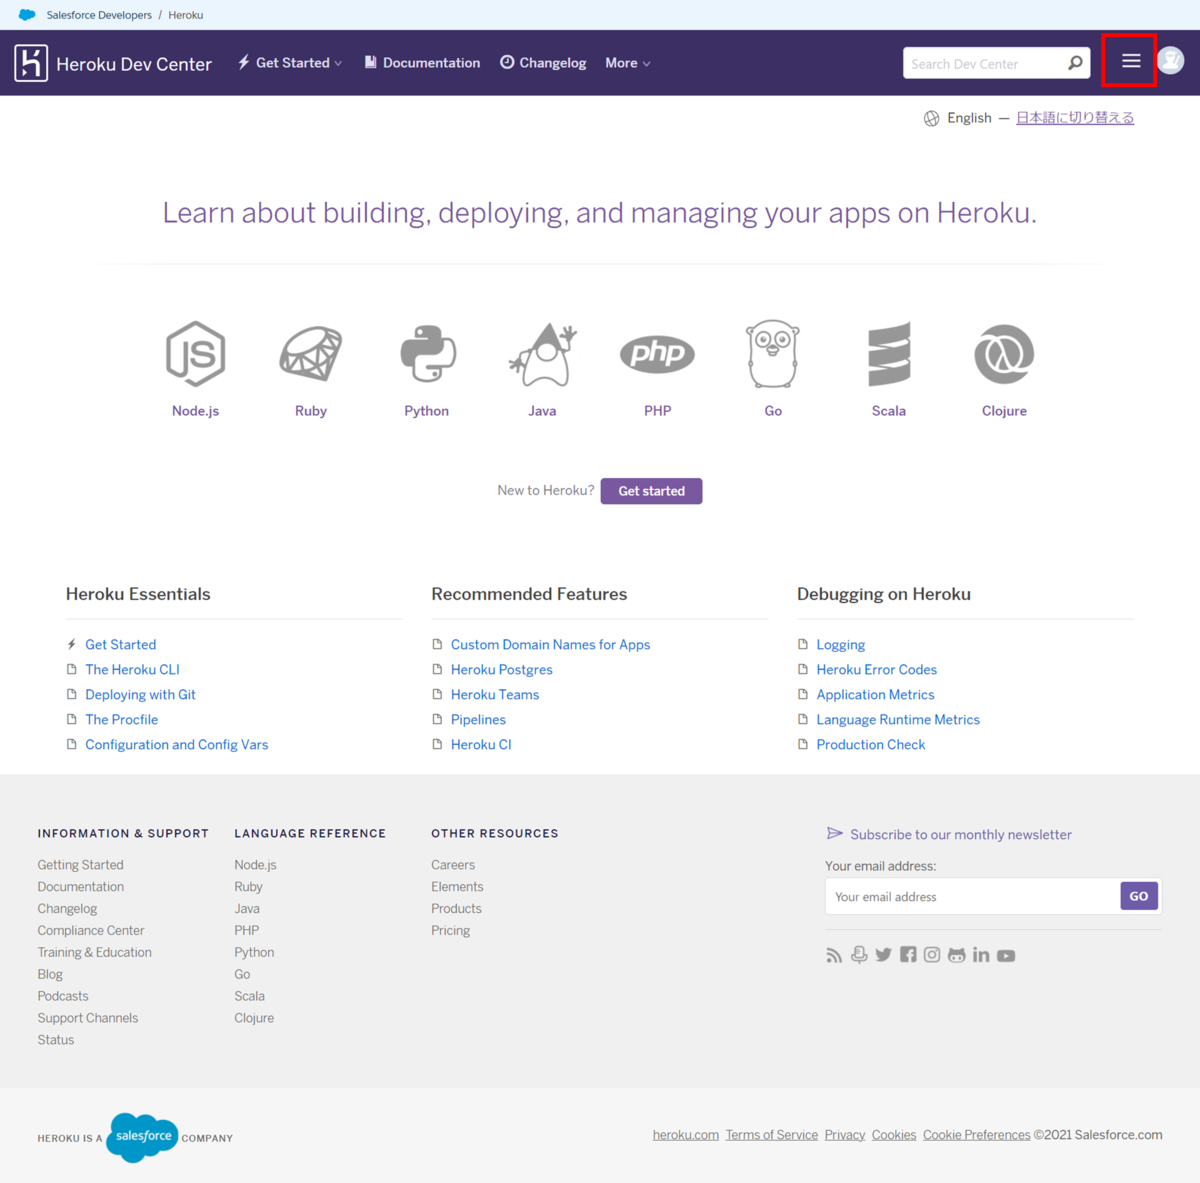Open the Facebook icon in the footer
Screen dimensions: 1200x1183
click(908, 955)
